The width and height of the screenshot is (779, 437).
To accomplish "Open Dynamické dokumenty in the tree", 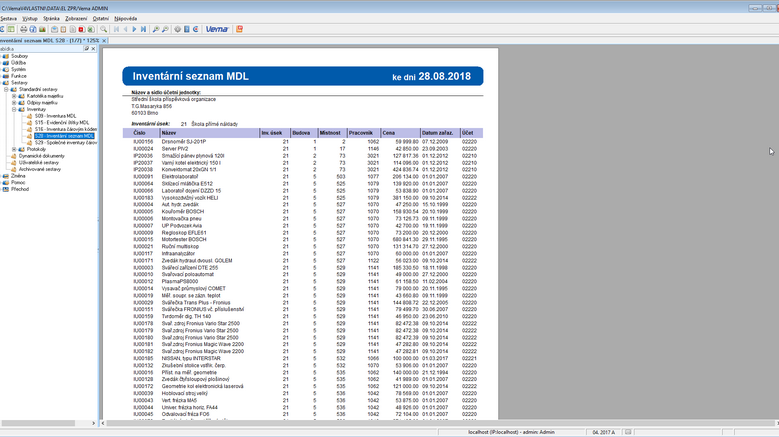I will pyautogui.click(x=40, y=156).
